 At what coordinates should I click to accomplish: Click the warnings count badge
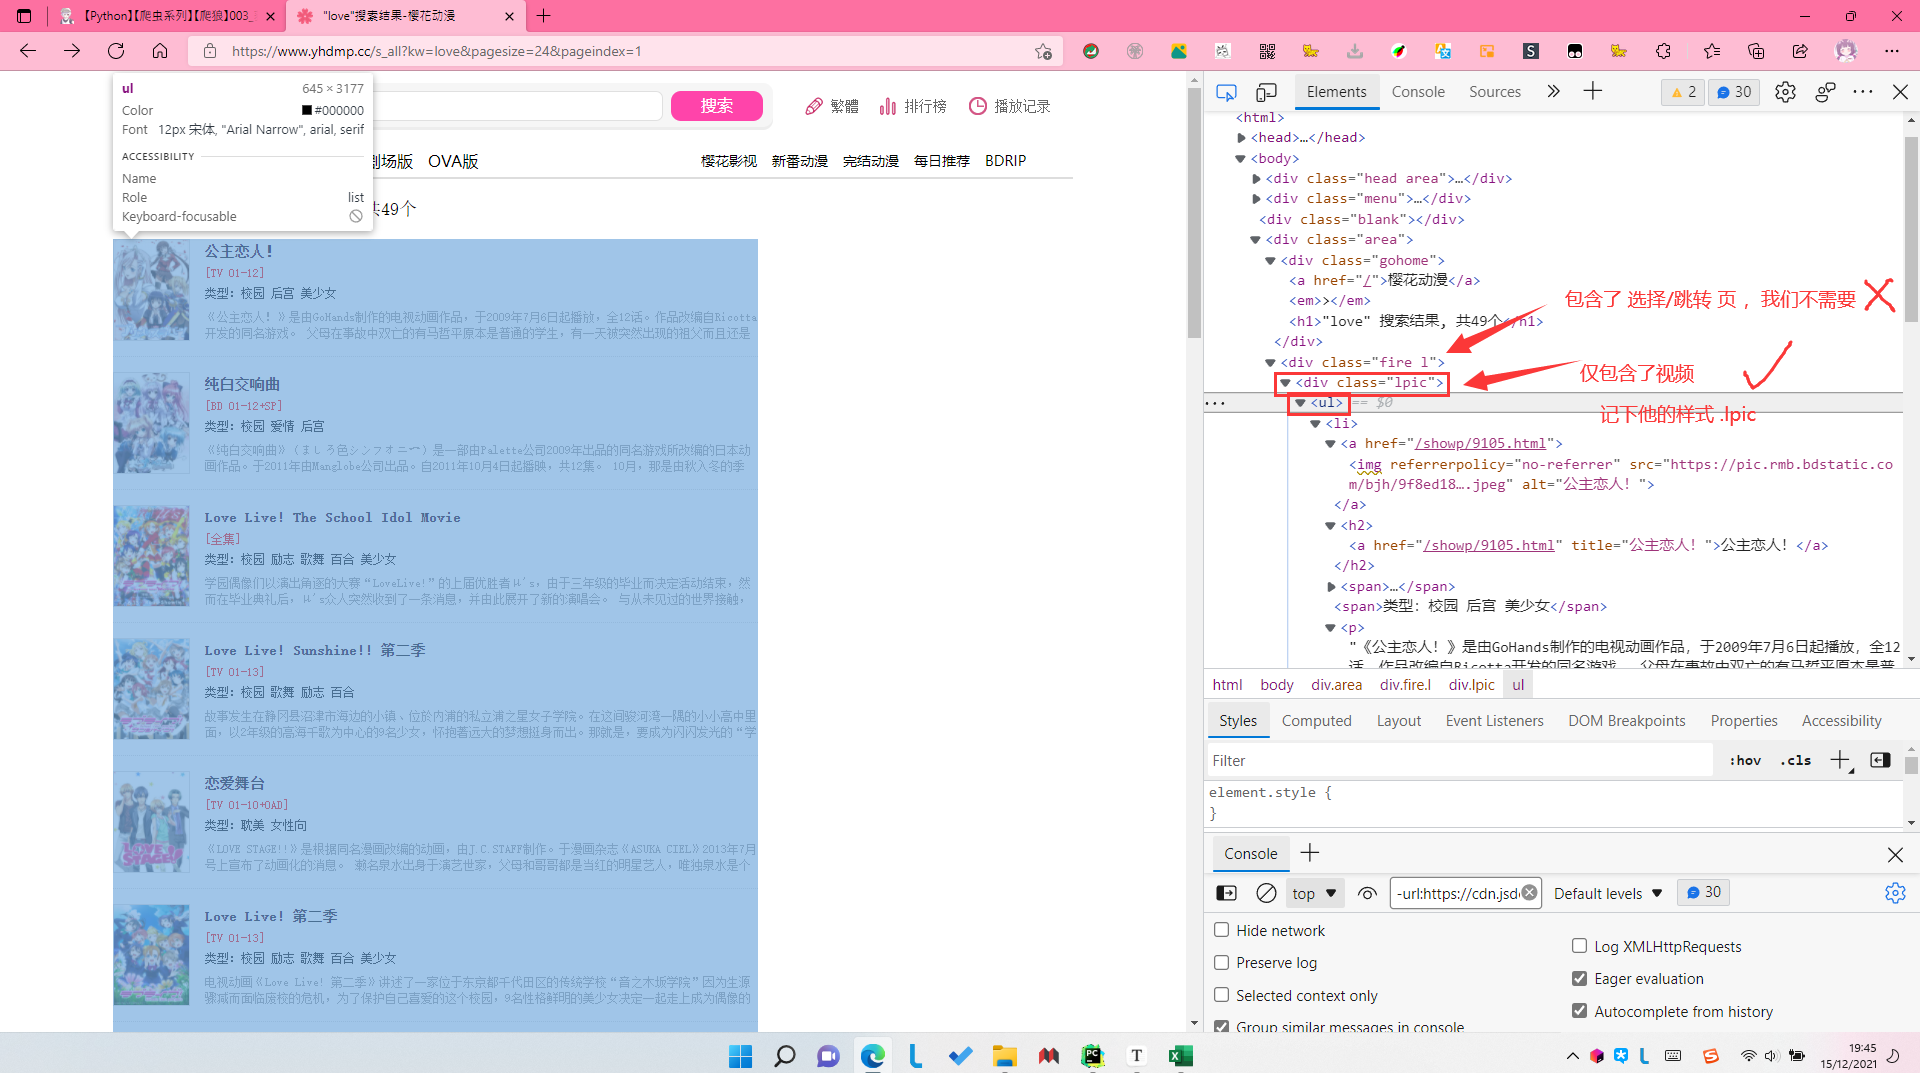coord(1684,92)
